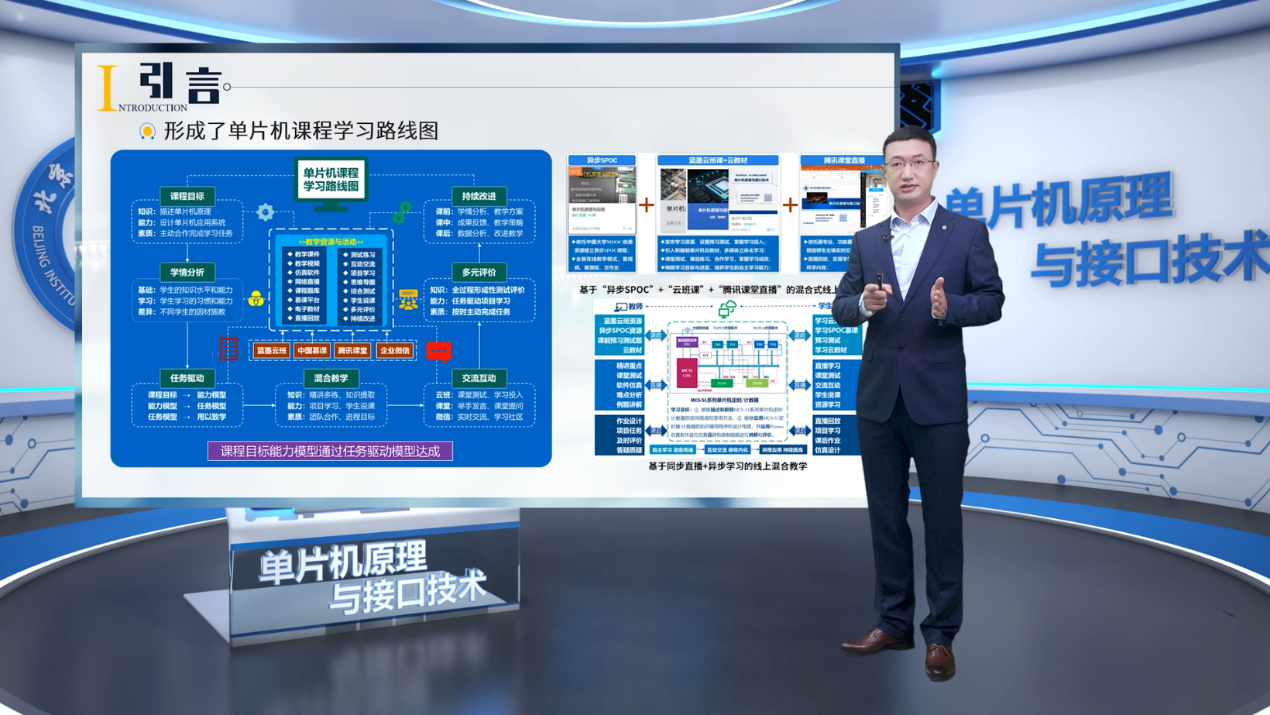
Task: Click the red chat bubble icon
Action: click(439, 350)
